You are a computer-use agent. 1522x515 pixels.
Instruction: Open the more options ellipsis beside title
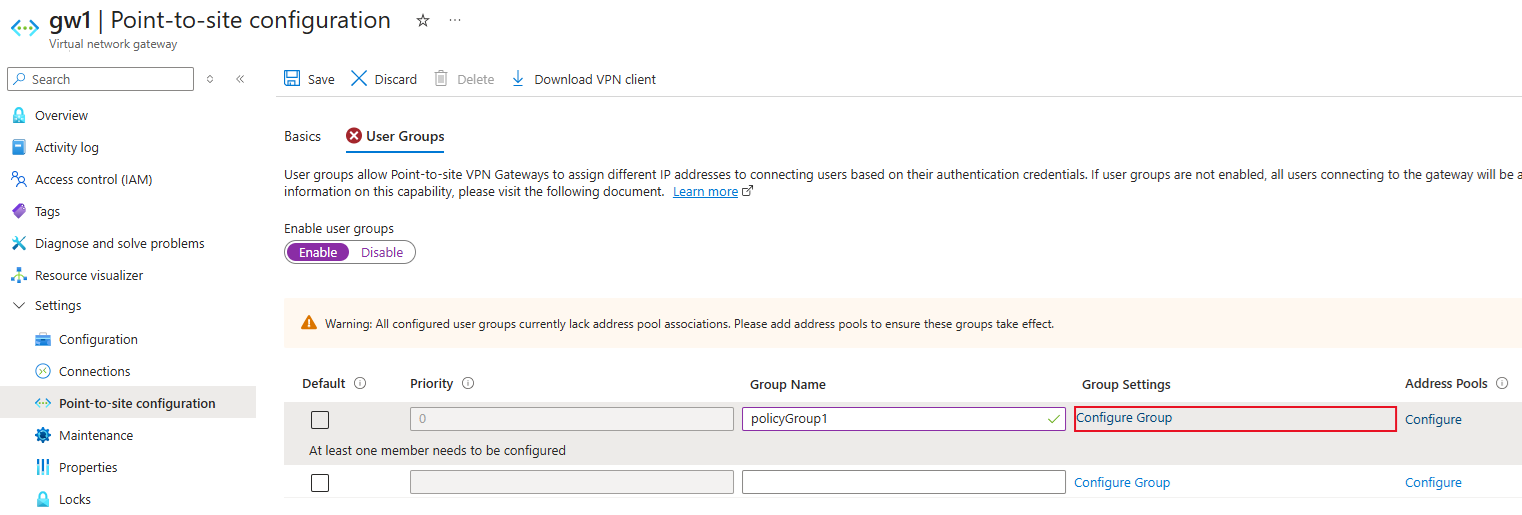click(x=455, y=20)
